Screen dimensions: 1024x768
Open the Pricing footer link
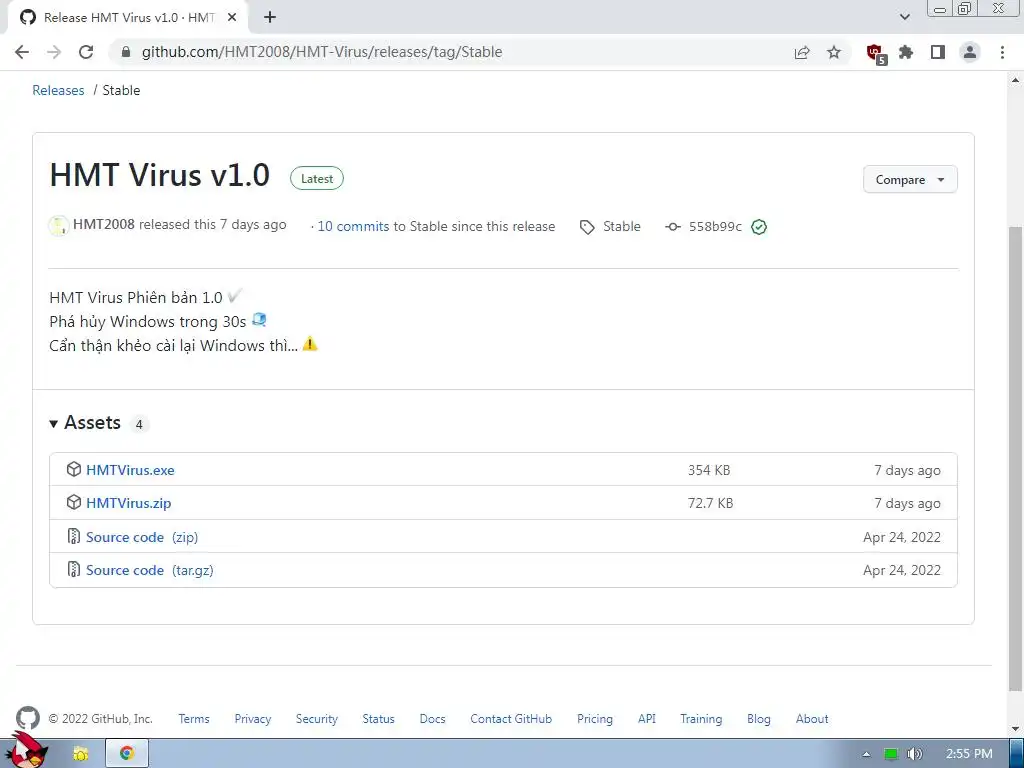(595, 718)
